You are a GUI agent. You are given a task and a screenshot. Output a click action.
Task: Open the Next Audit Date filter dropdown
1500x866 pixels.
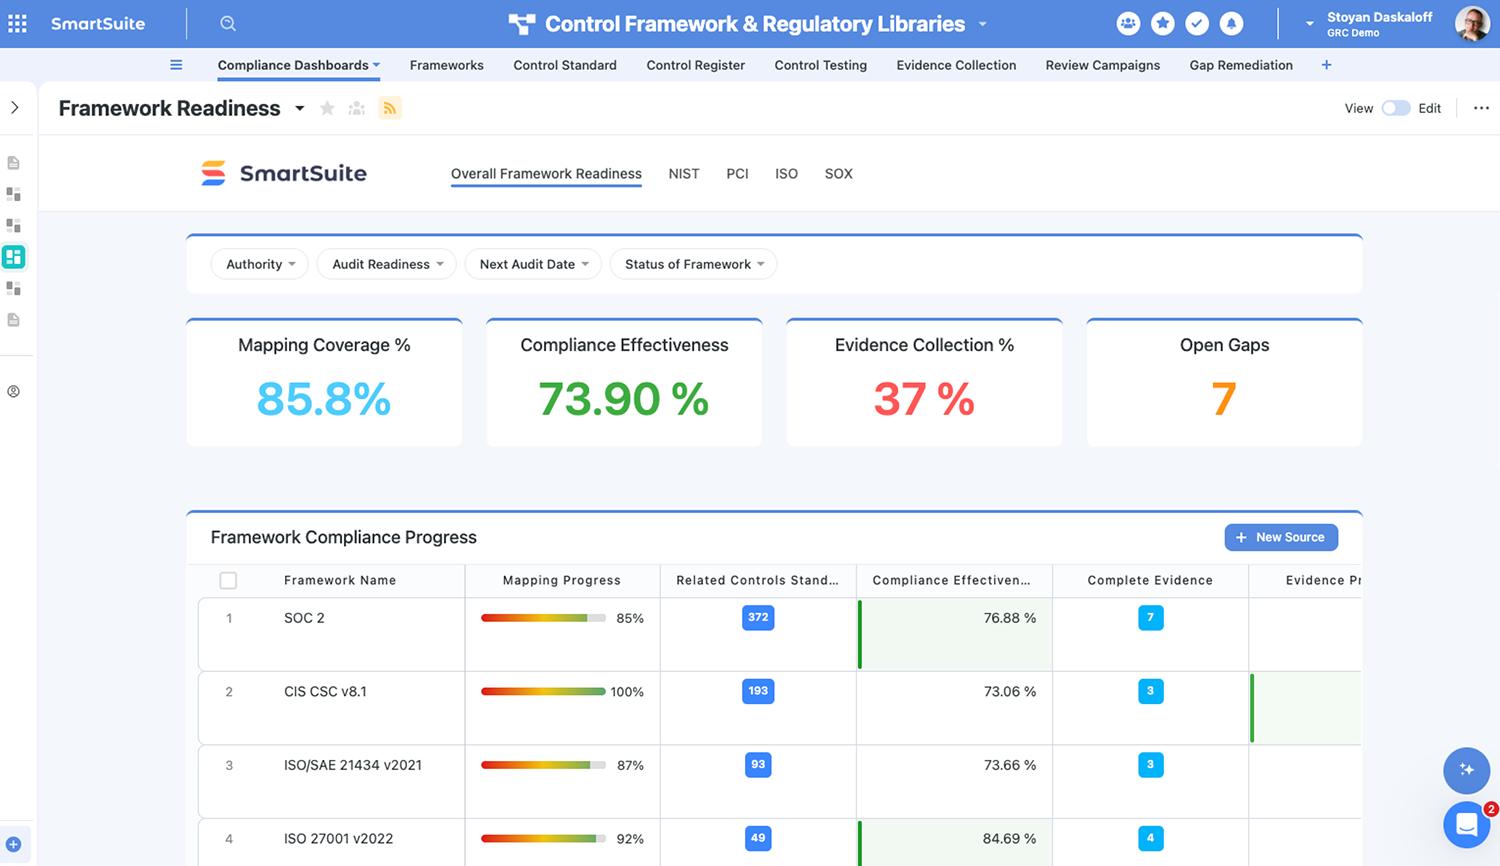pos(533,264)
